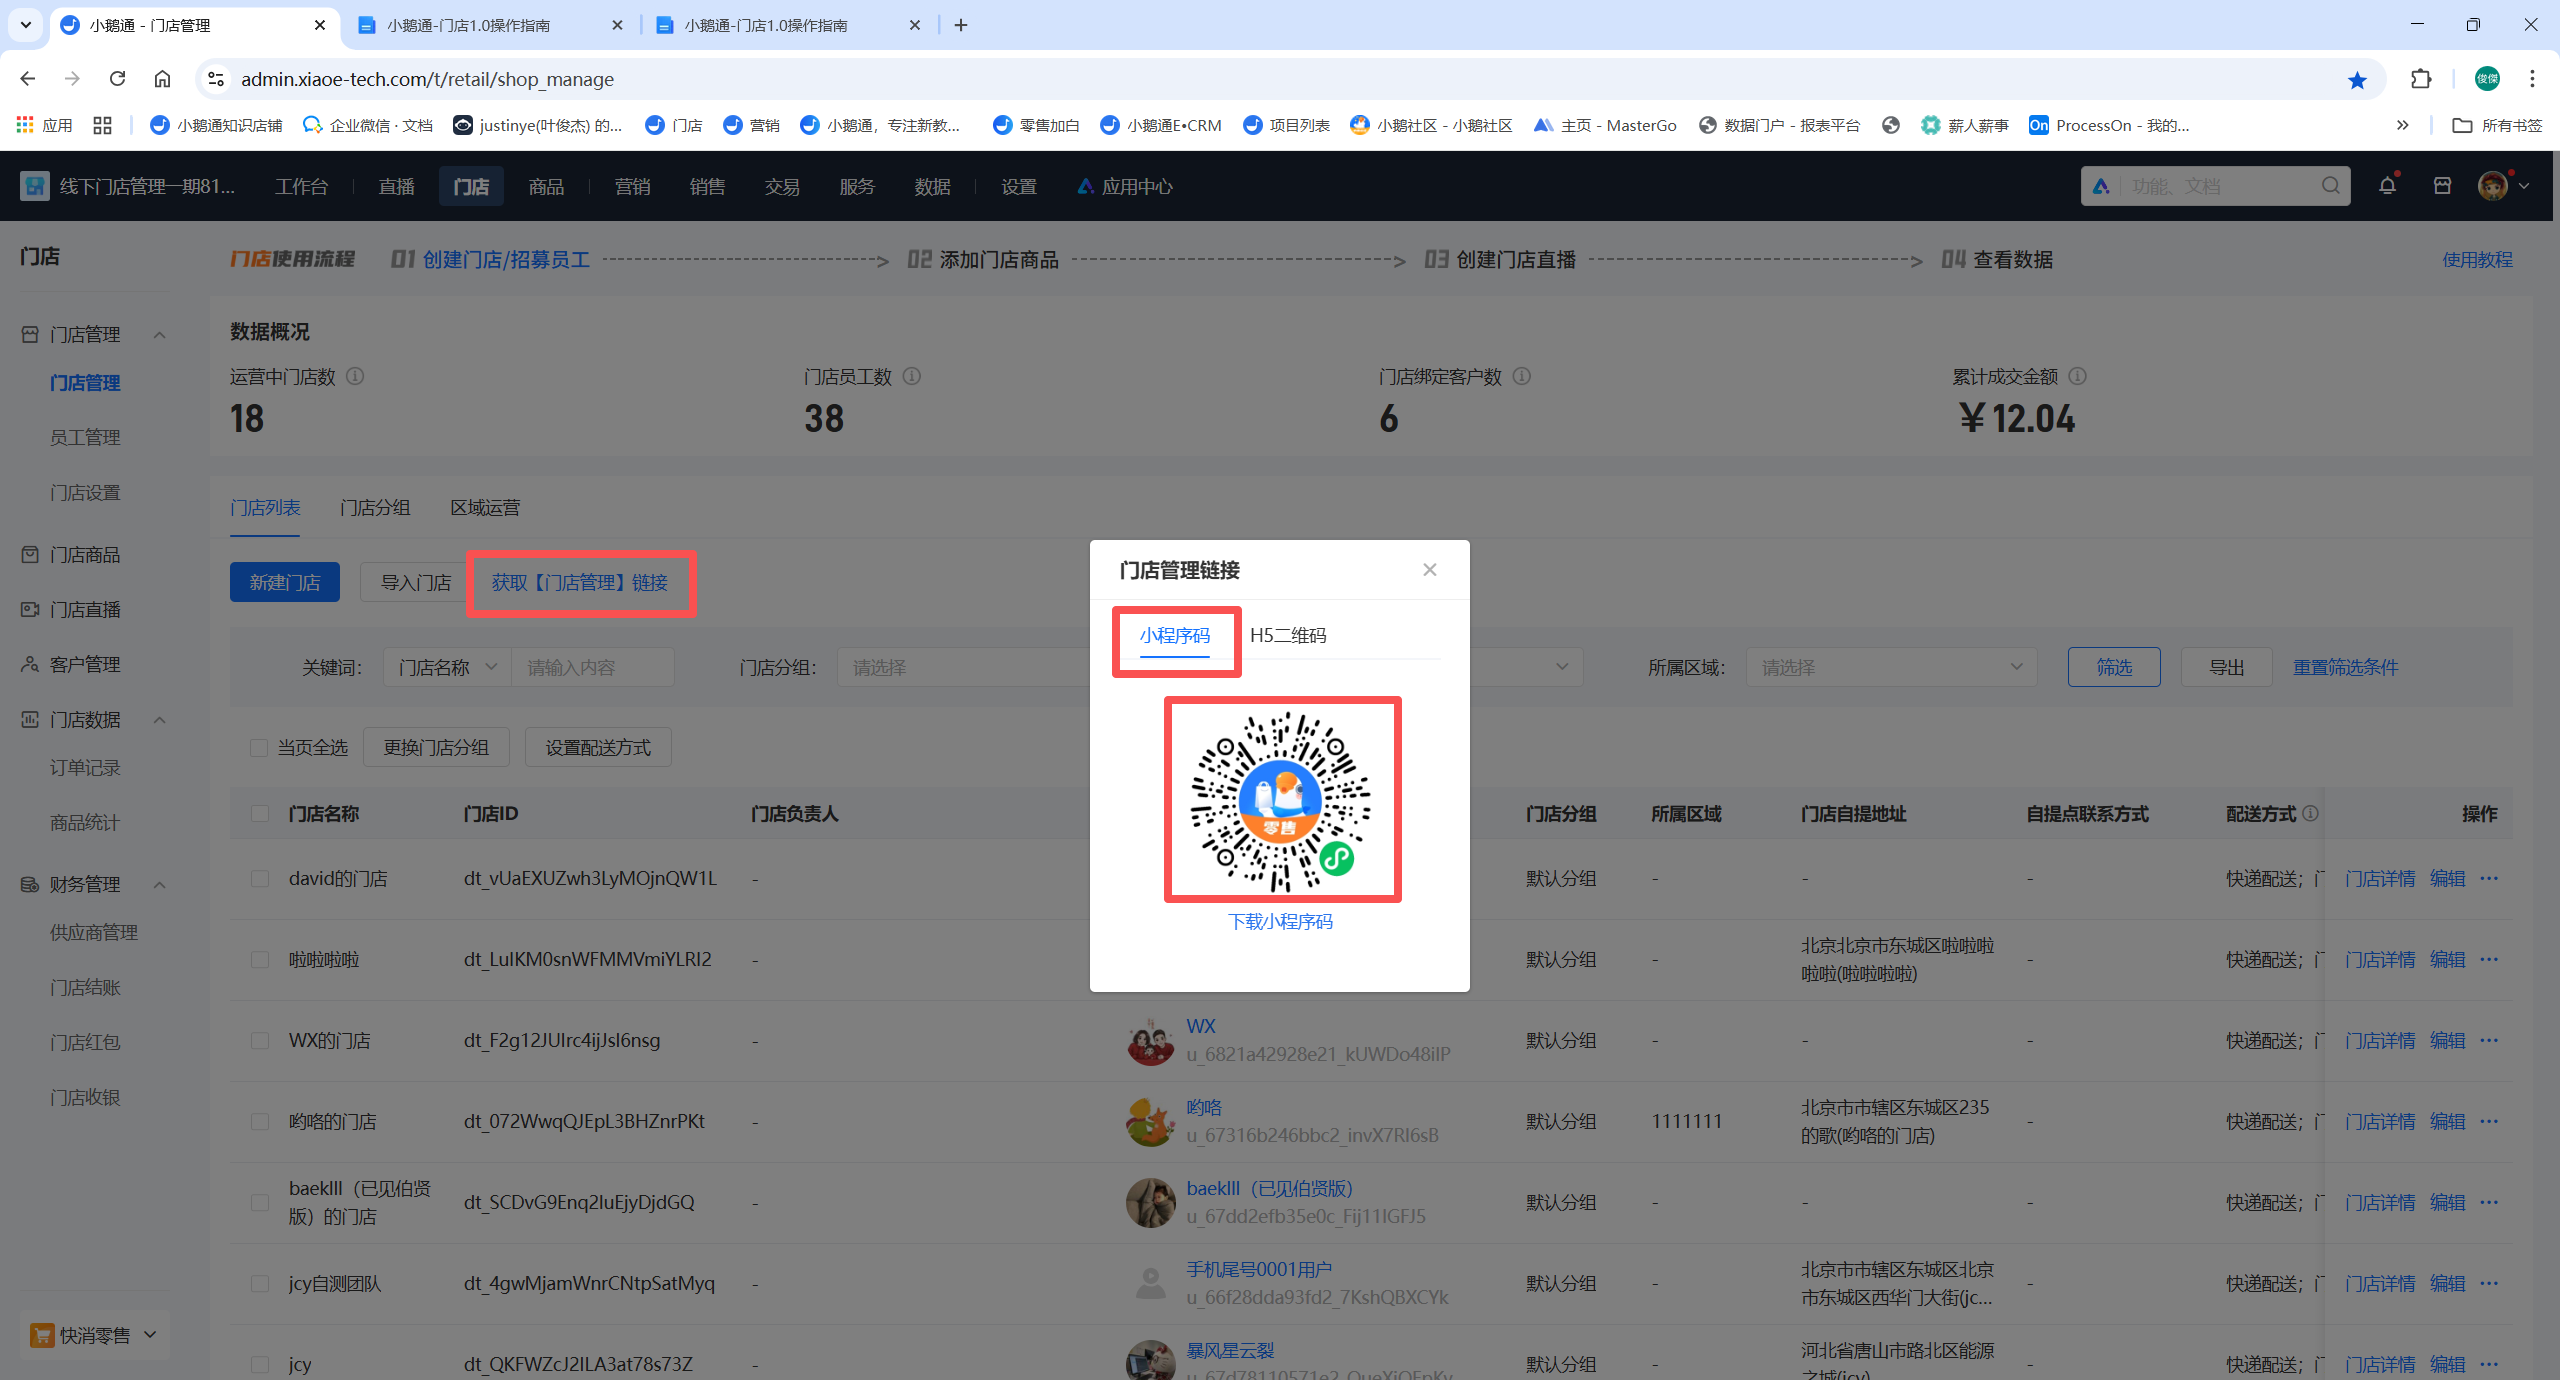This screenshot has height=1380, width=2560.
Task: Bookmark page with the star icon
Action: click(x=2357, y=80)
